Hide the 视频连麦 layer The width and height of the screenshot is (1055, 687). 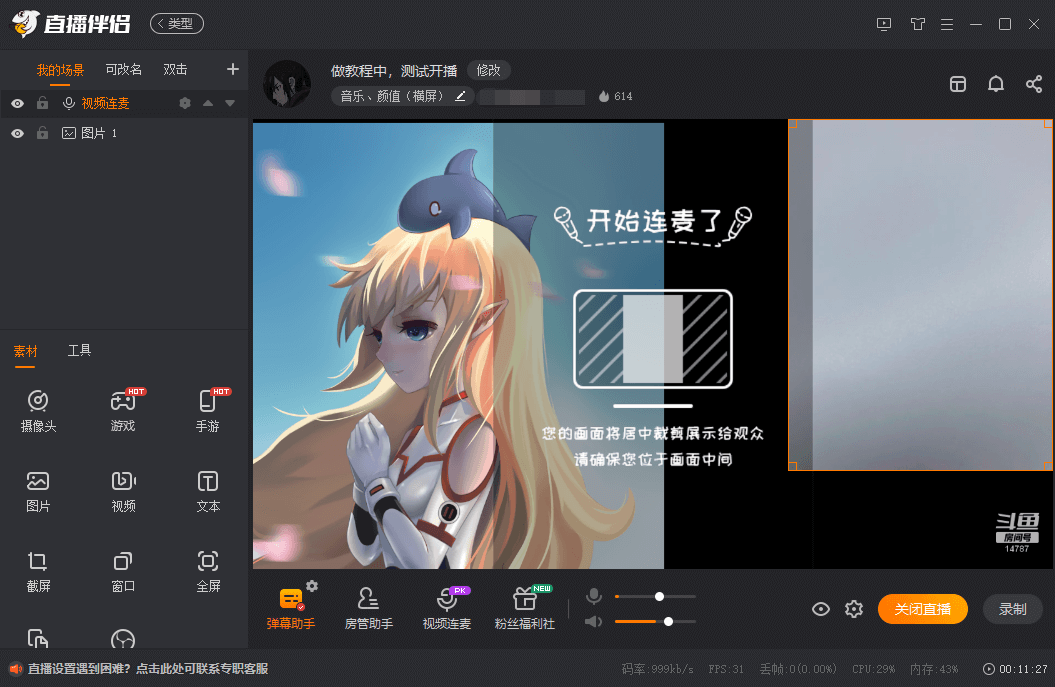[17, 103]
